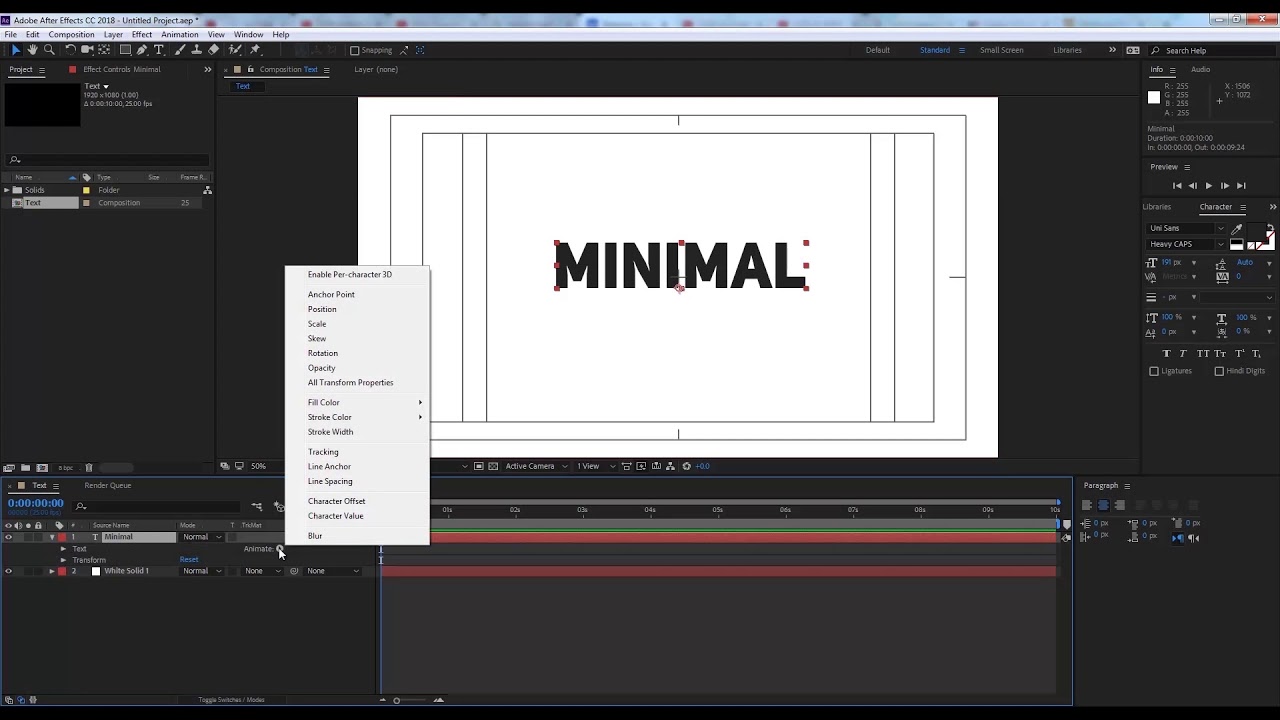Select the Eraser tool

click(213, 50)
